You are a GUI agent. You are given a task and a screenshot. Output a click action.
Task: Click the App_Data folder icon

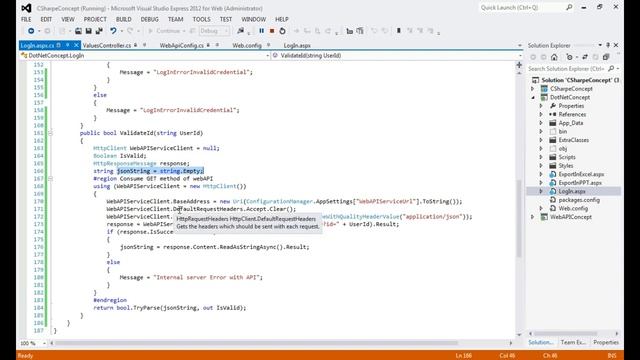coord(553,123)
